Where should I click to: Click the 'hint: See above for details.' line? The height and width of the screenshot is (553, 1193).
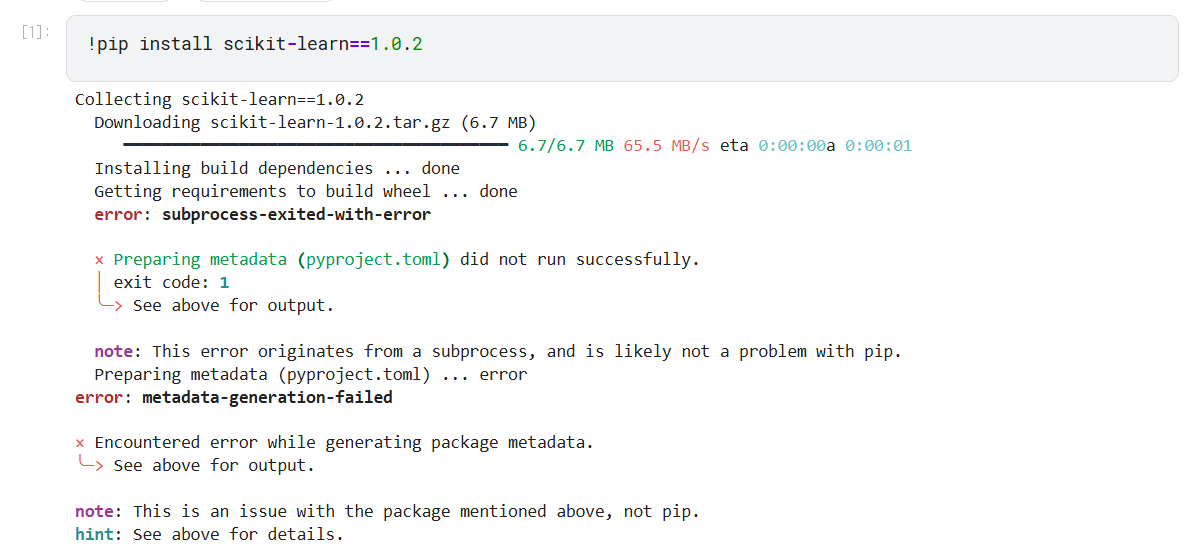click(209, 534)
